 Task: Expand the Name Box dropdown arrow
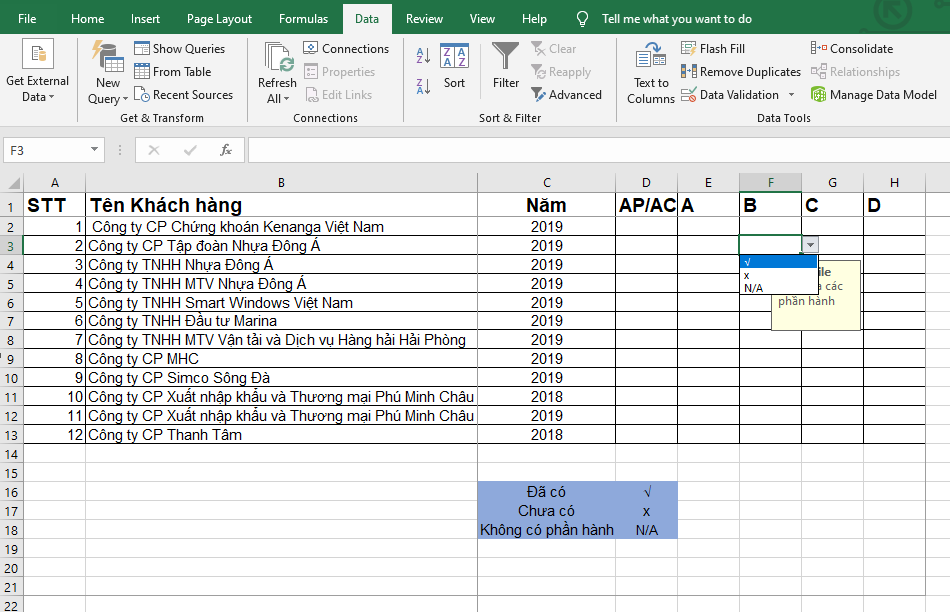[x=95, y=150]
